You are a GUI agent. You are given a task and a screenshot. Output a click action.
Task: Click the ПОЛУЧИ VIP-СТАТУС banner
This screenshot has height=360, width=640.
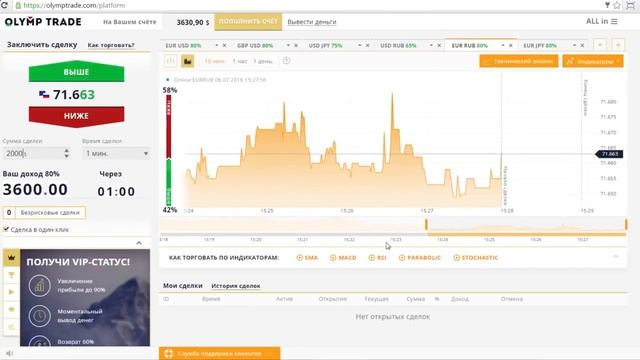(x=85, y=298)
